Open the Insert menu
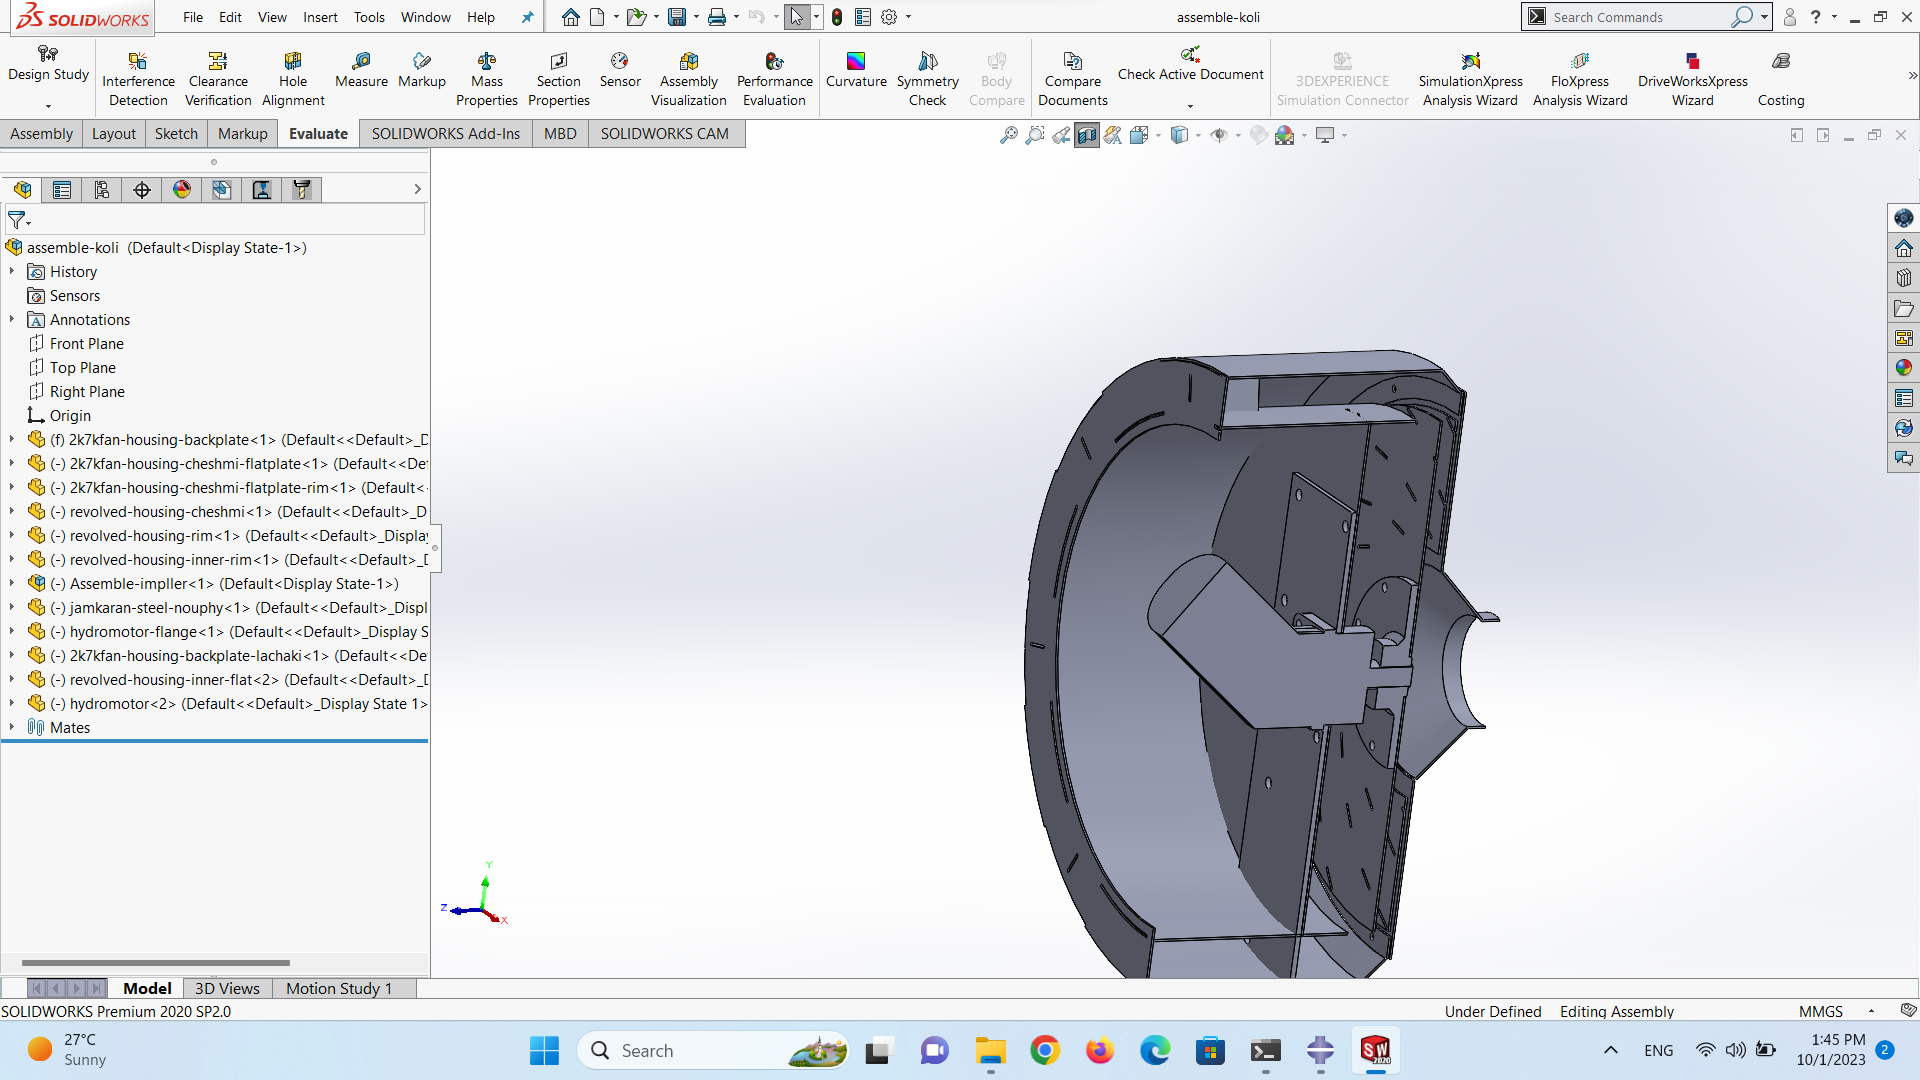Screen dimensions: 1920x1080 pyautogui.click(x=320, y=17)
